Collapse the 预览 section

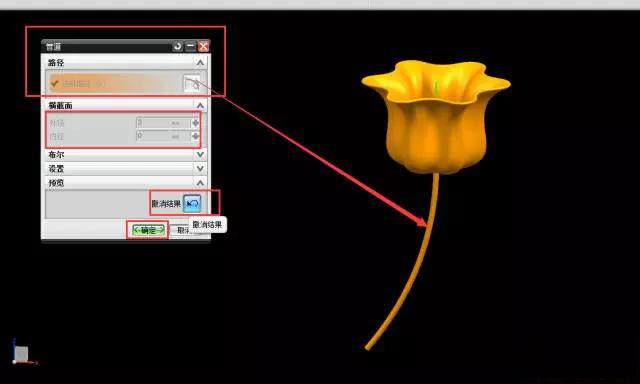[x=200, y=182]
